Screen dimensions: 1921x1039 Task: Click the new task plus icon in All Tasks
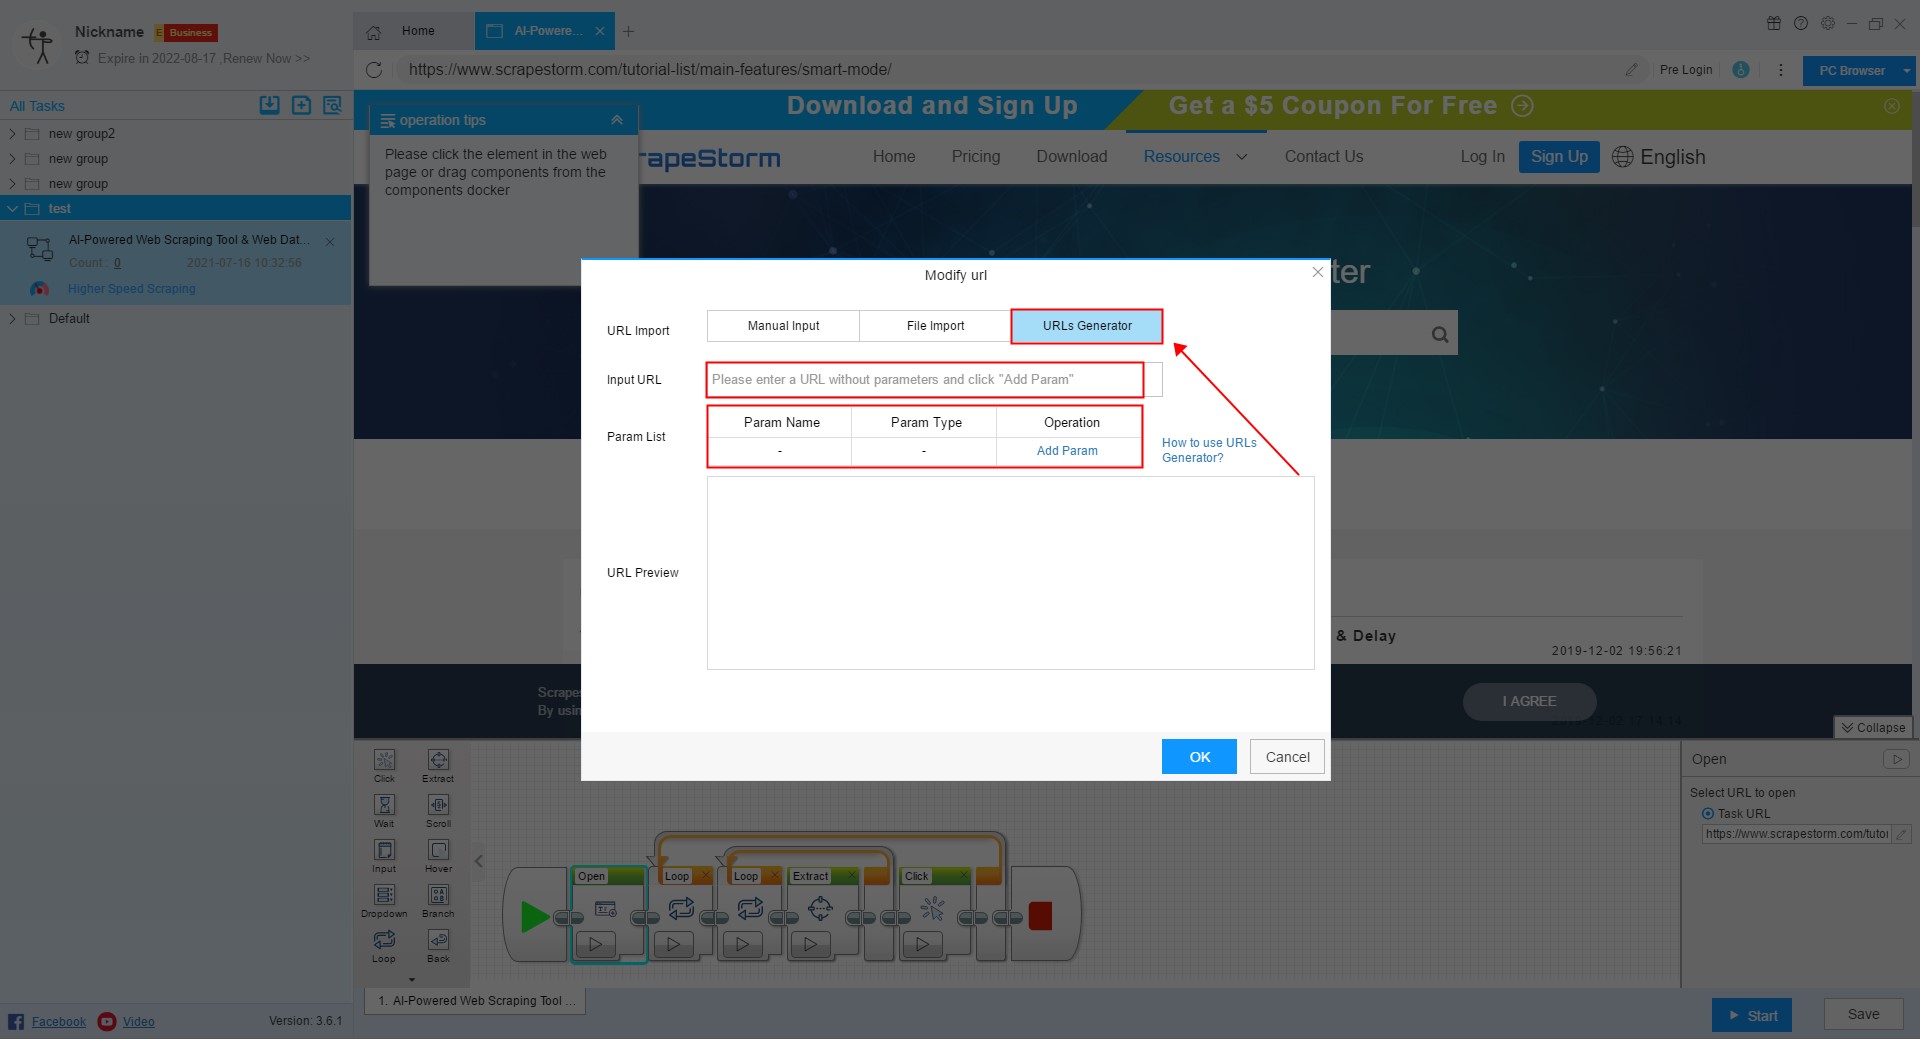[301, 105]
